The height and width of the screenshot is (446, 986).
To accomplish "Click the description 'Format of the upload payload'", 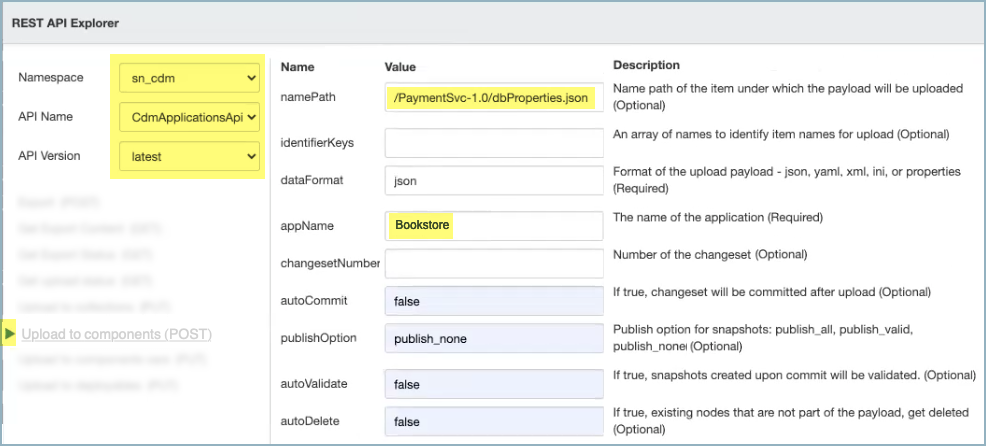I will point(787,180).
